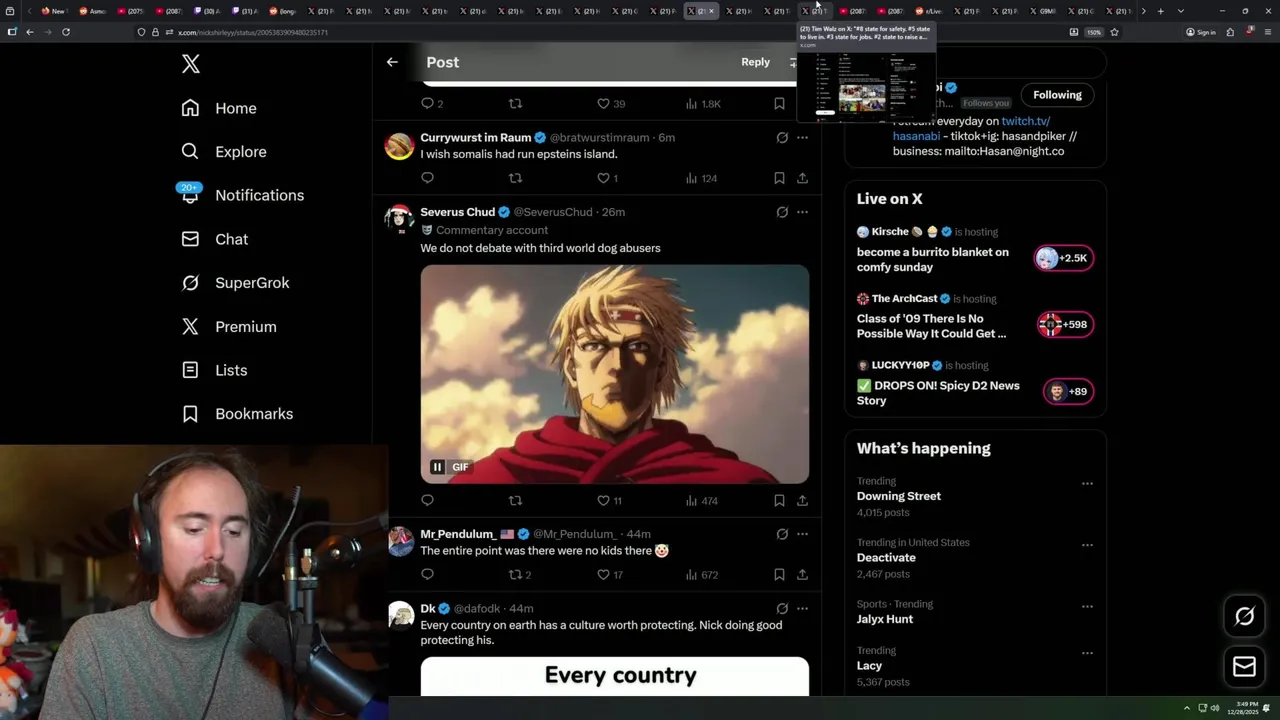View analytics of Currywurst im Raum's post

(x=702, y=178)
